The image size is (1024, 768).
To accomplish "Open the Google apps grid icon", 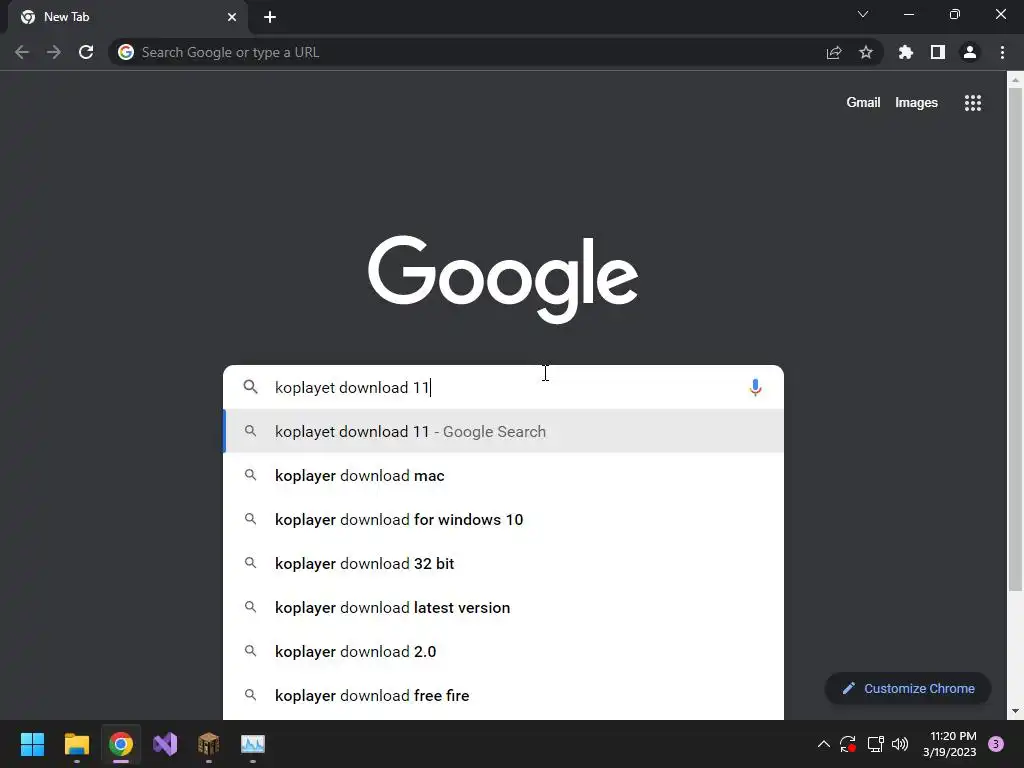I will (x=973, y=103).
